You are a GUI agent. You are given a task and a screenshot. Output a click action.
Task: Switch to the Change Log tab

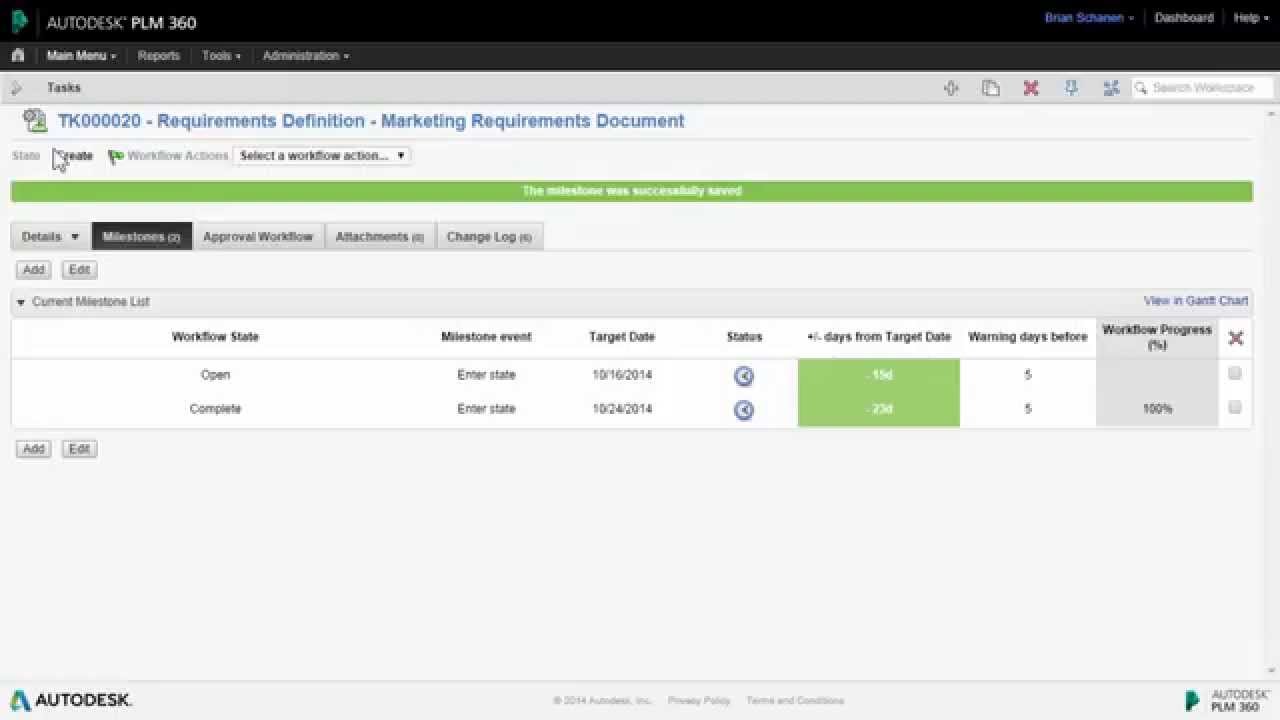tap(489, 237)
